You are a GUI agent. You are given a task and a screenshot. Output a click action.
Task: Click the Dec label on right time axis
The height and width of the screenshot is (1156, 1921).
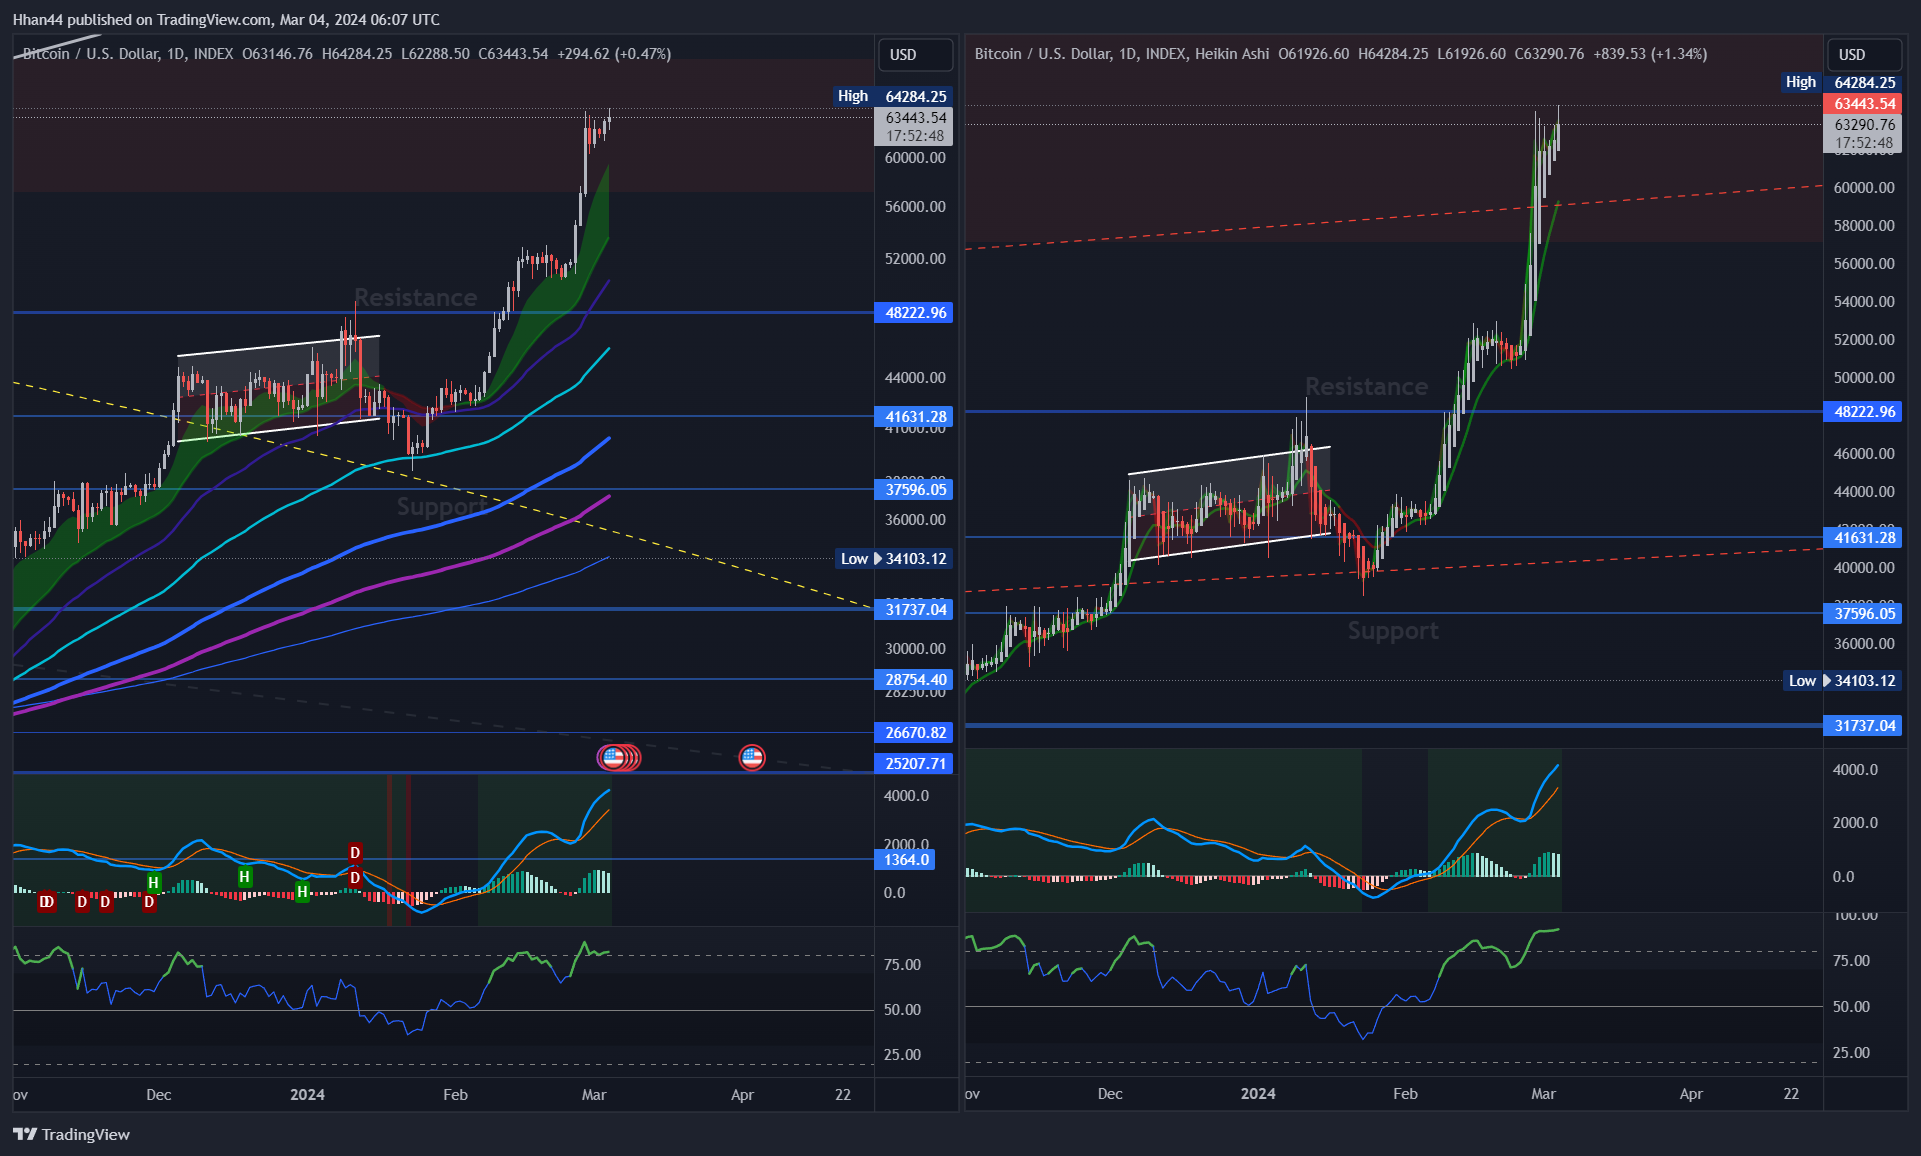[1110, 1094]
